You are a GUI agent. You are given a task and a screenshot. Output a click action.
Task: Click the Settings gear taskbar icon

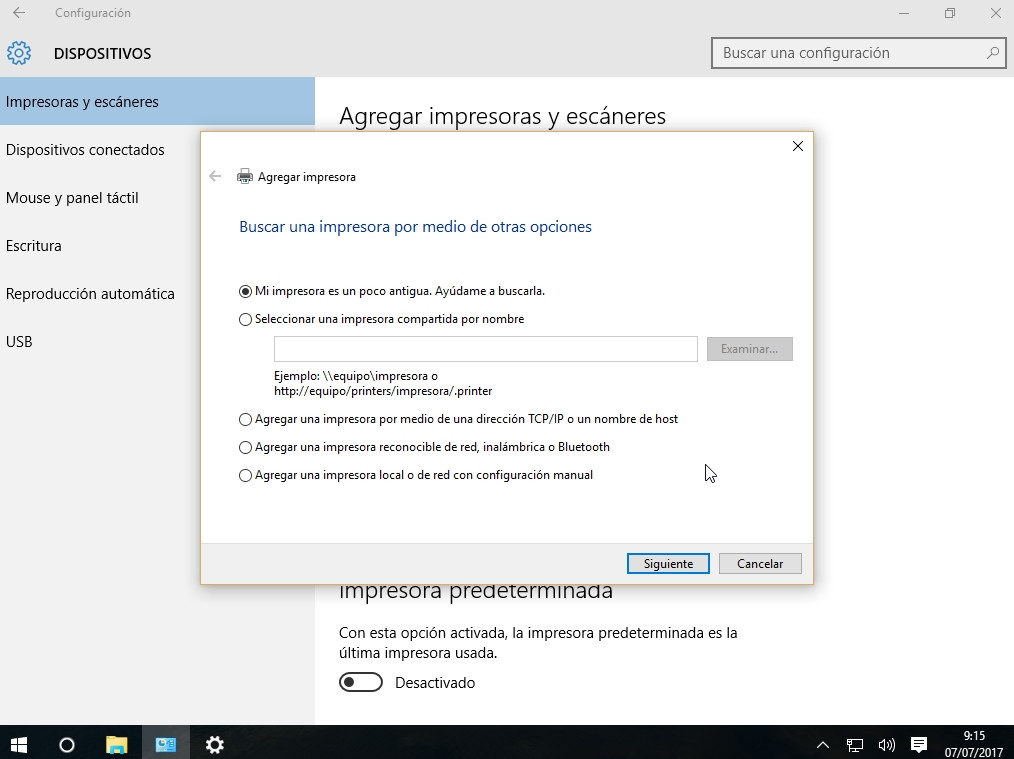pos(214,744)
